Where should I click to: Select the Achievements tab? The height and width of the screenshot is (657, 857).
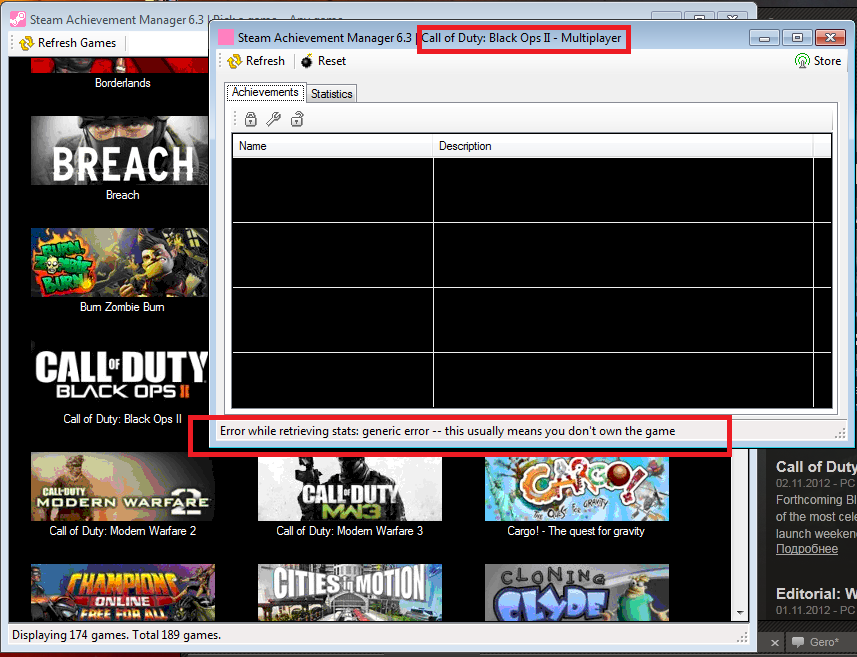click(265, 92)
